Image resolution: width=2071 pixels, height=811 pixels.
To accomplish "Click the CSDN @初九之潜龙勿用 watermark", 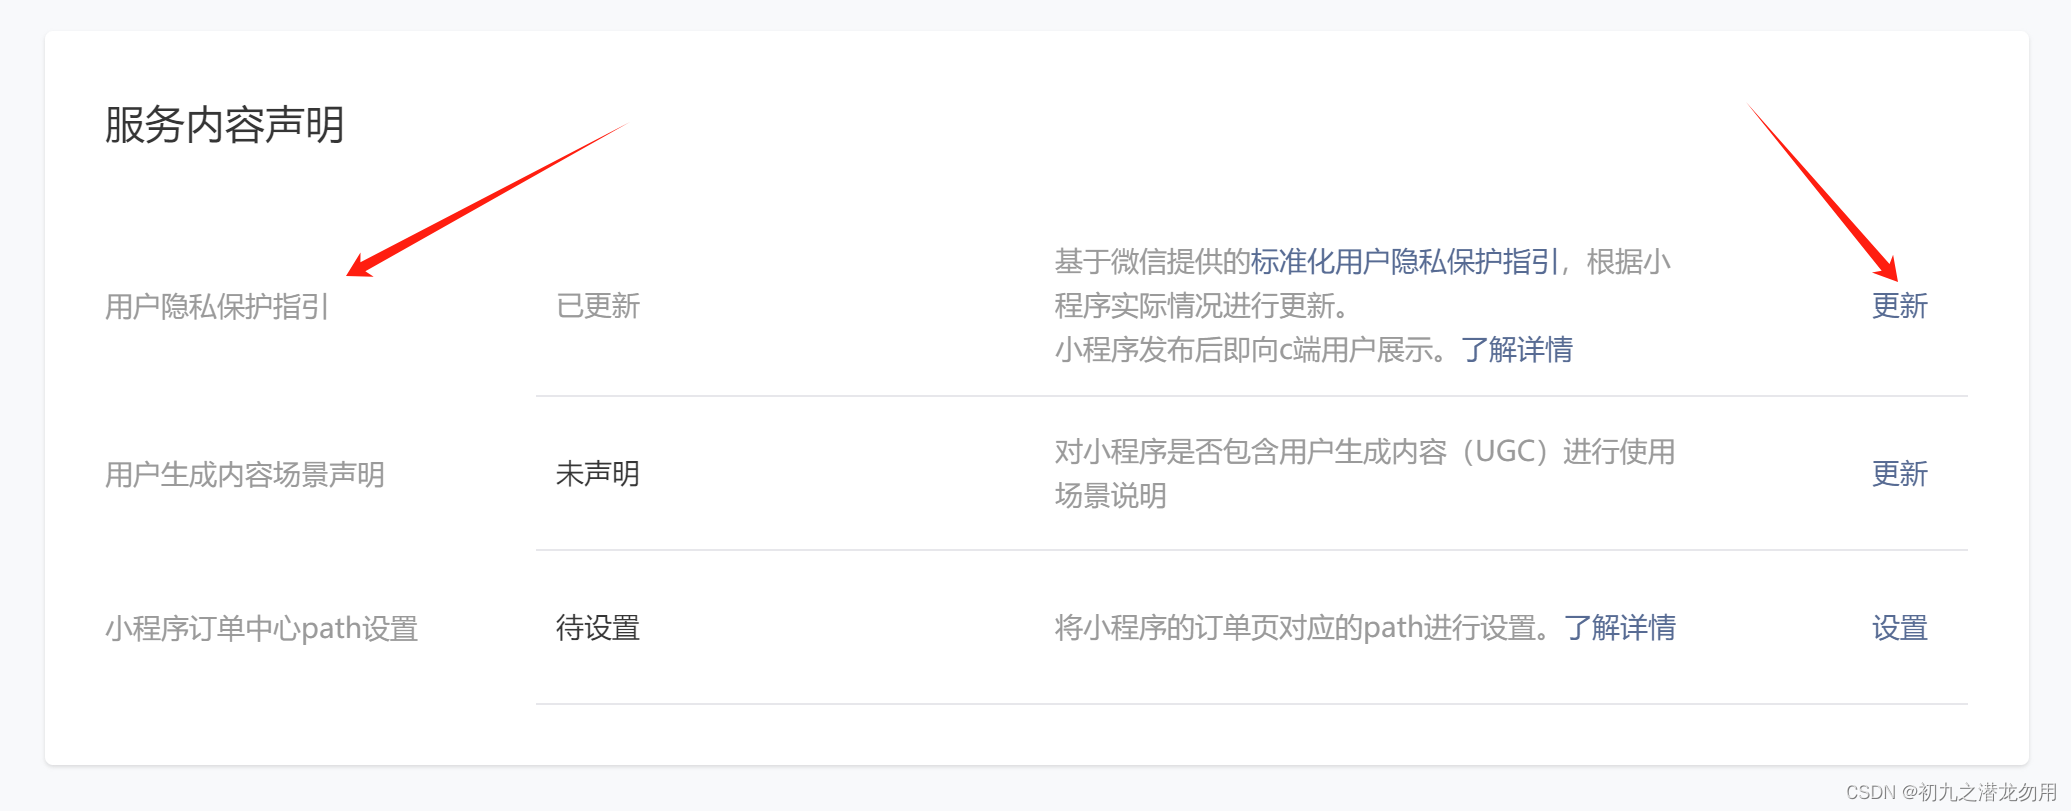I will click(x=1950, y=793).
